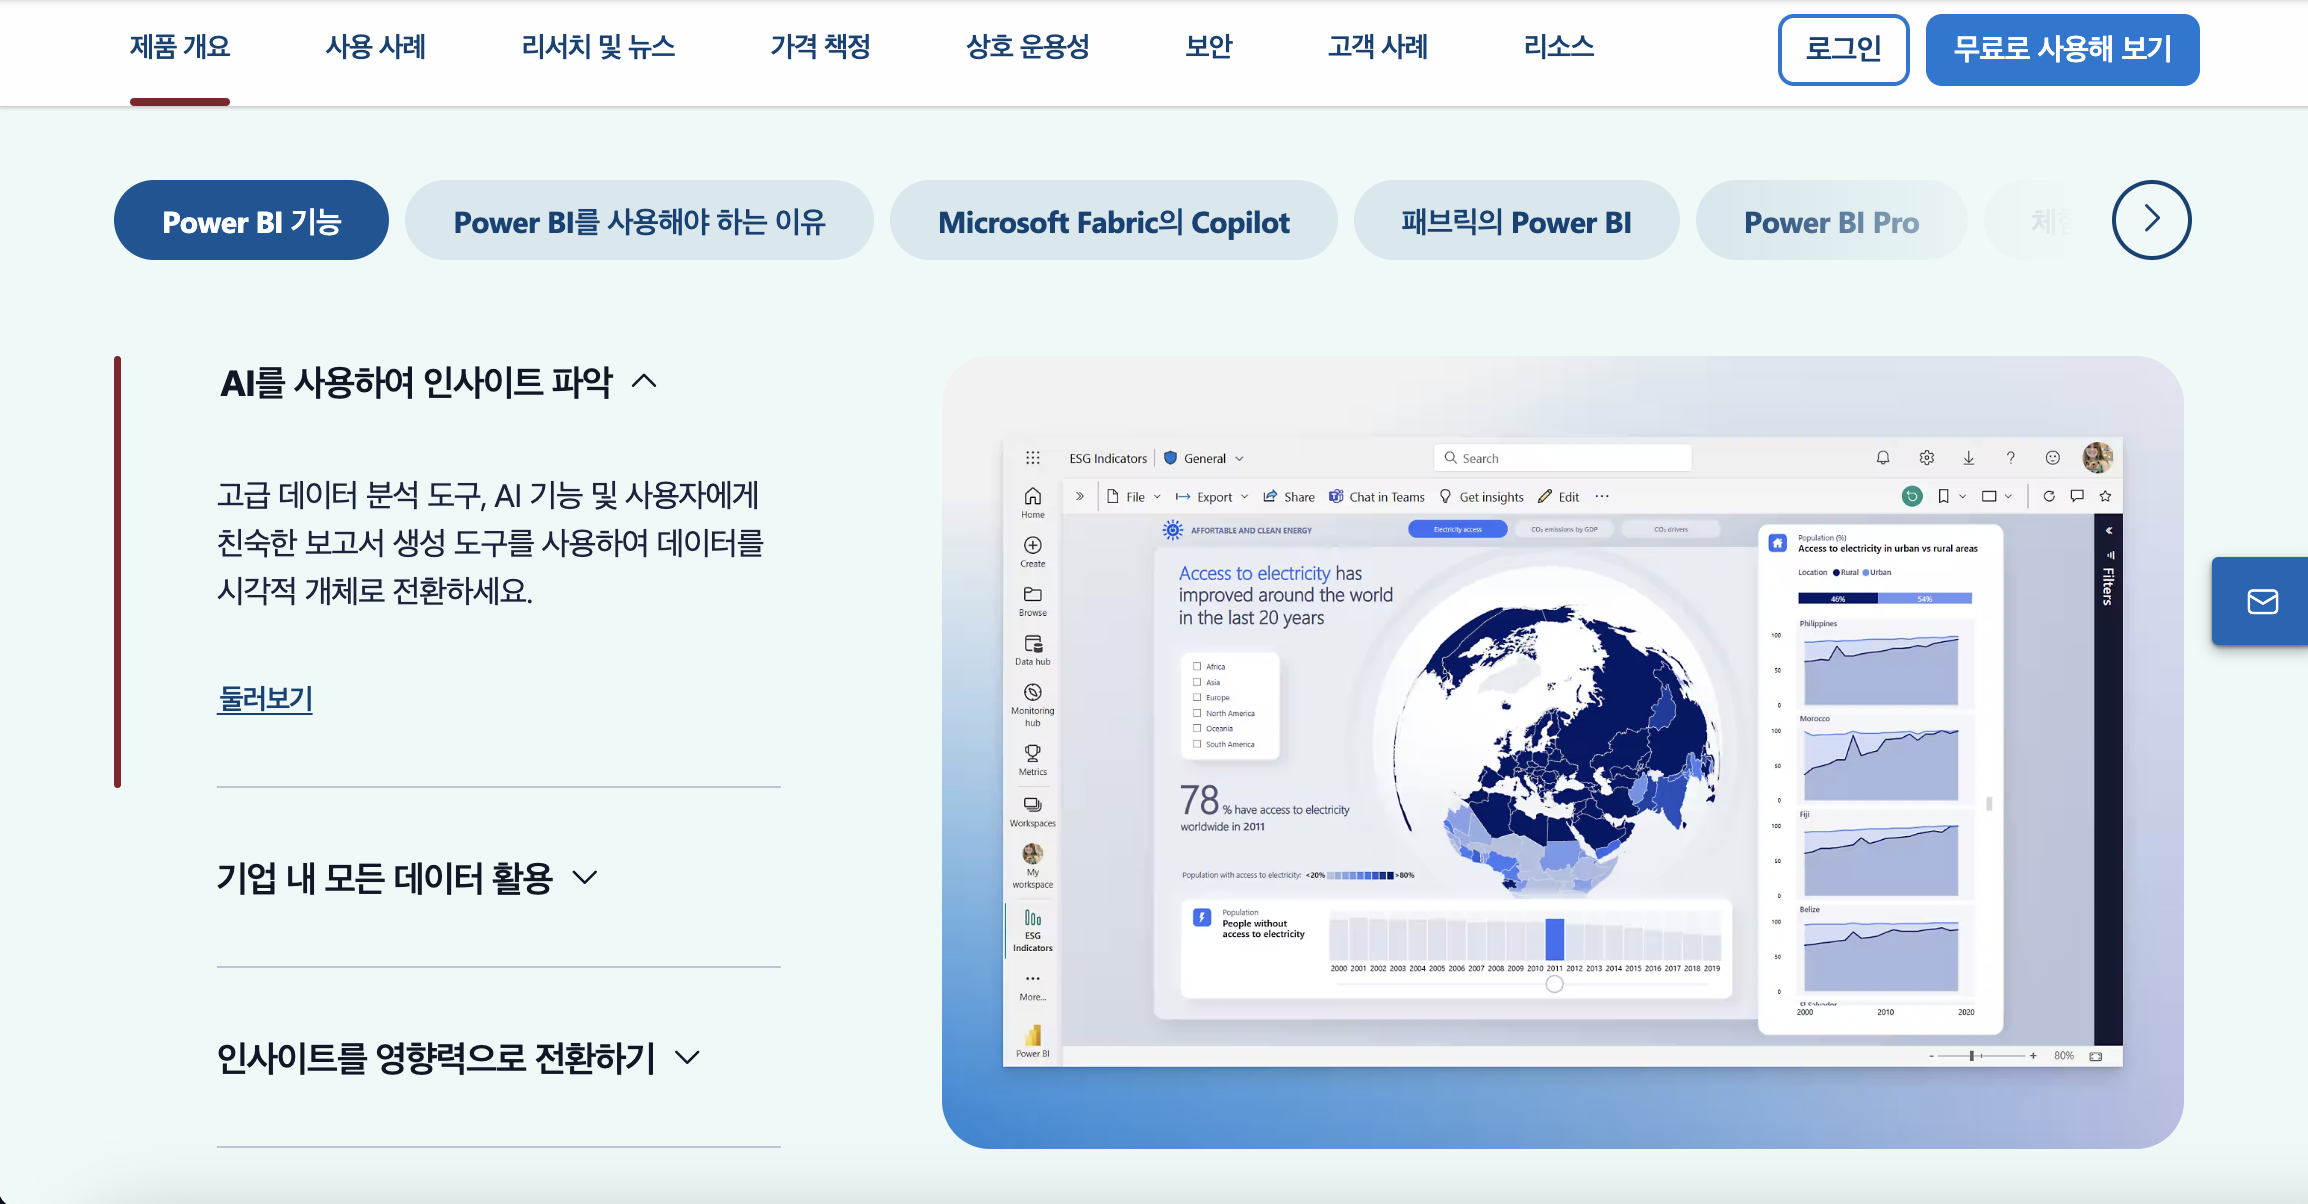Click the green reset icon
2308x1204 pixels.
1912,496
